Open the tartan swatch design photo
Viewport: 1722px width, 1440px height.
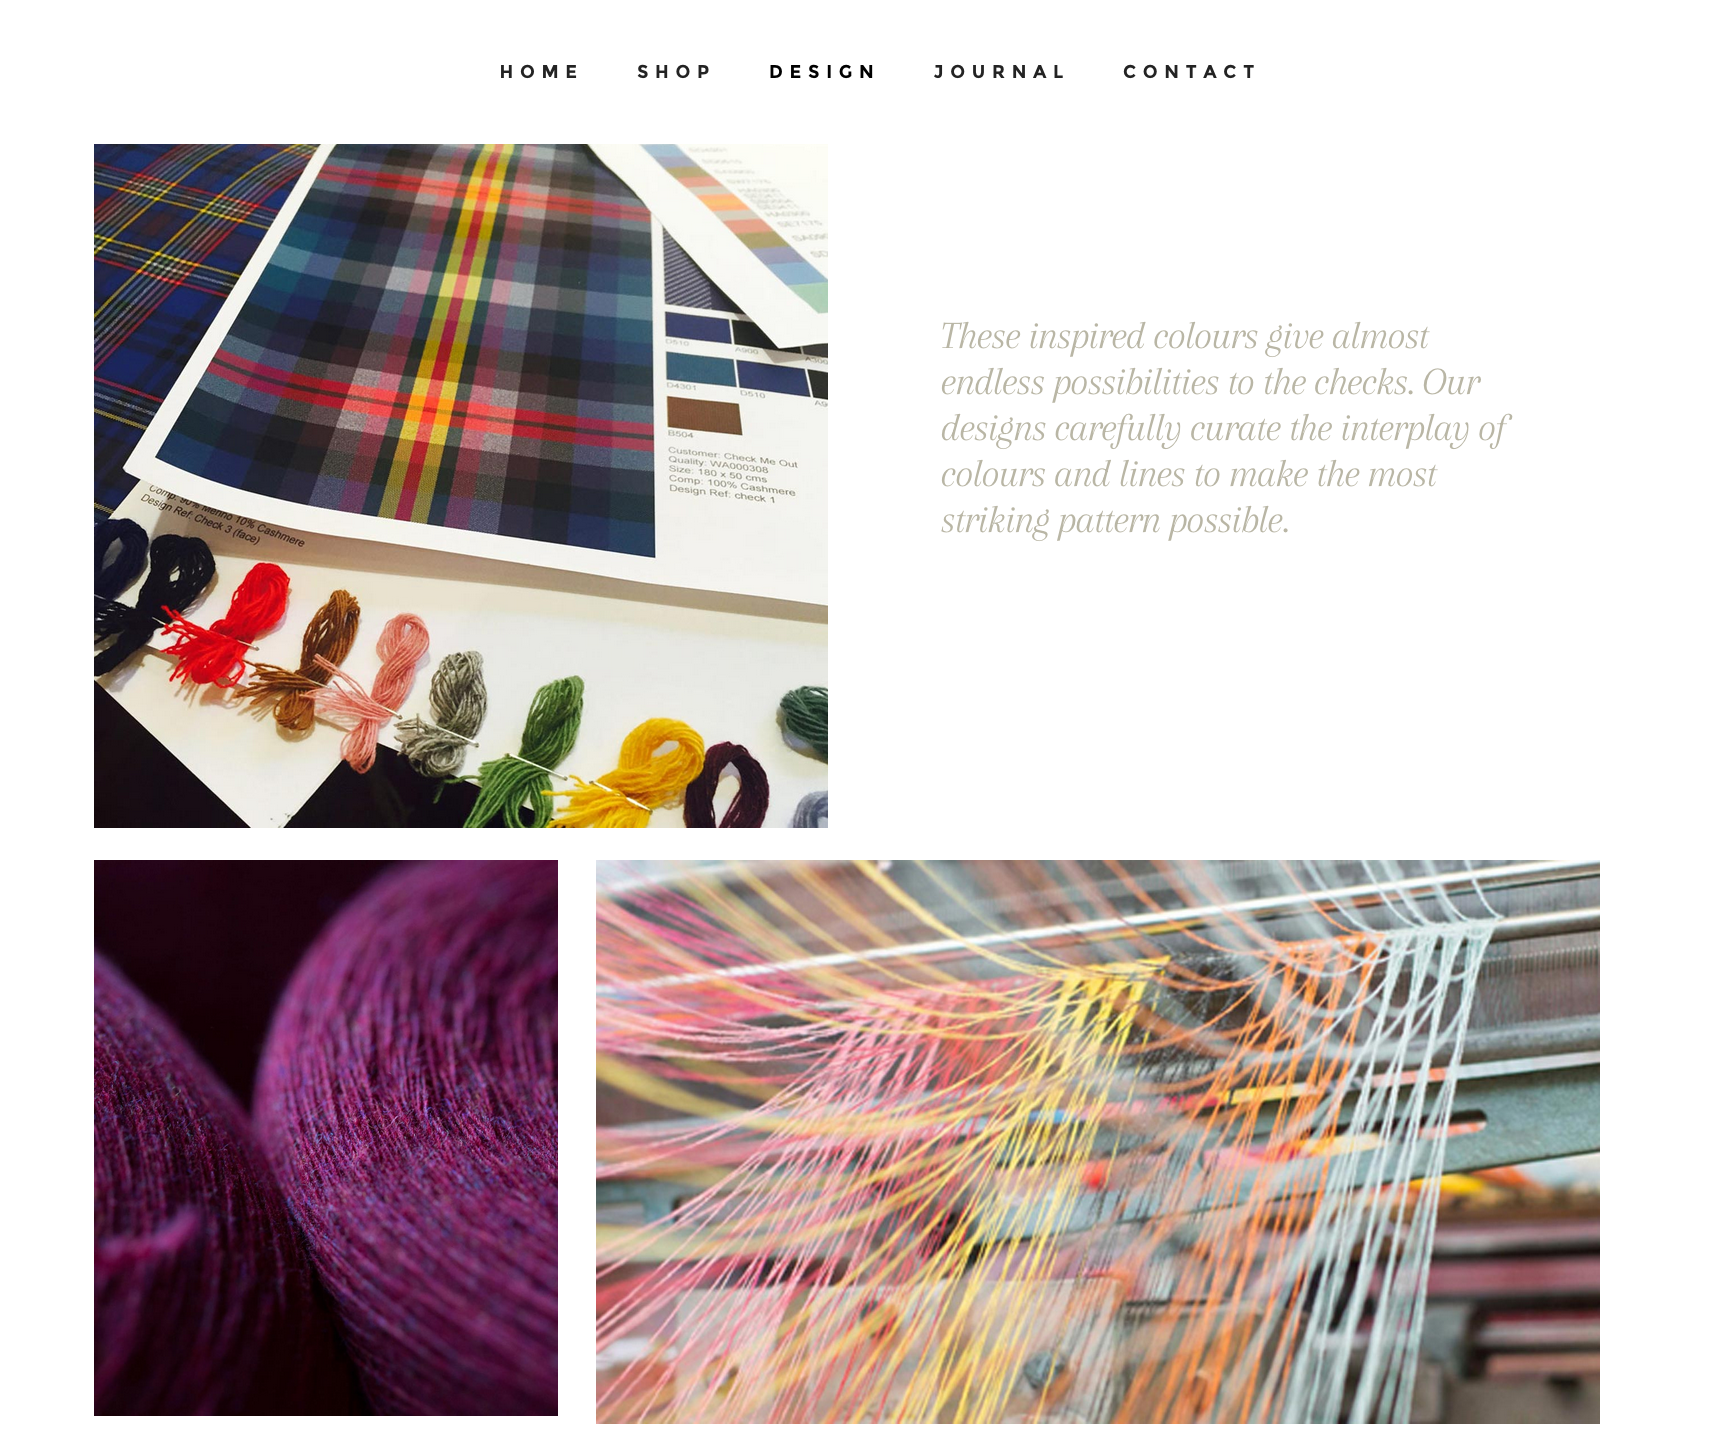coord(461,486)
